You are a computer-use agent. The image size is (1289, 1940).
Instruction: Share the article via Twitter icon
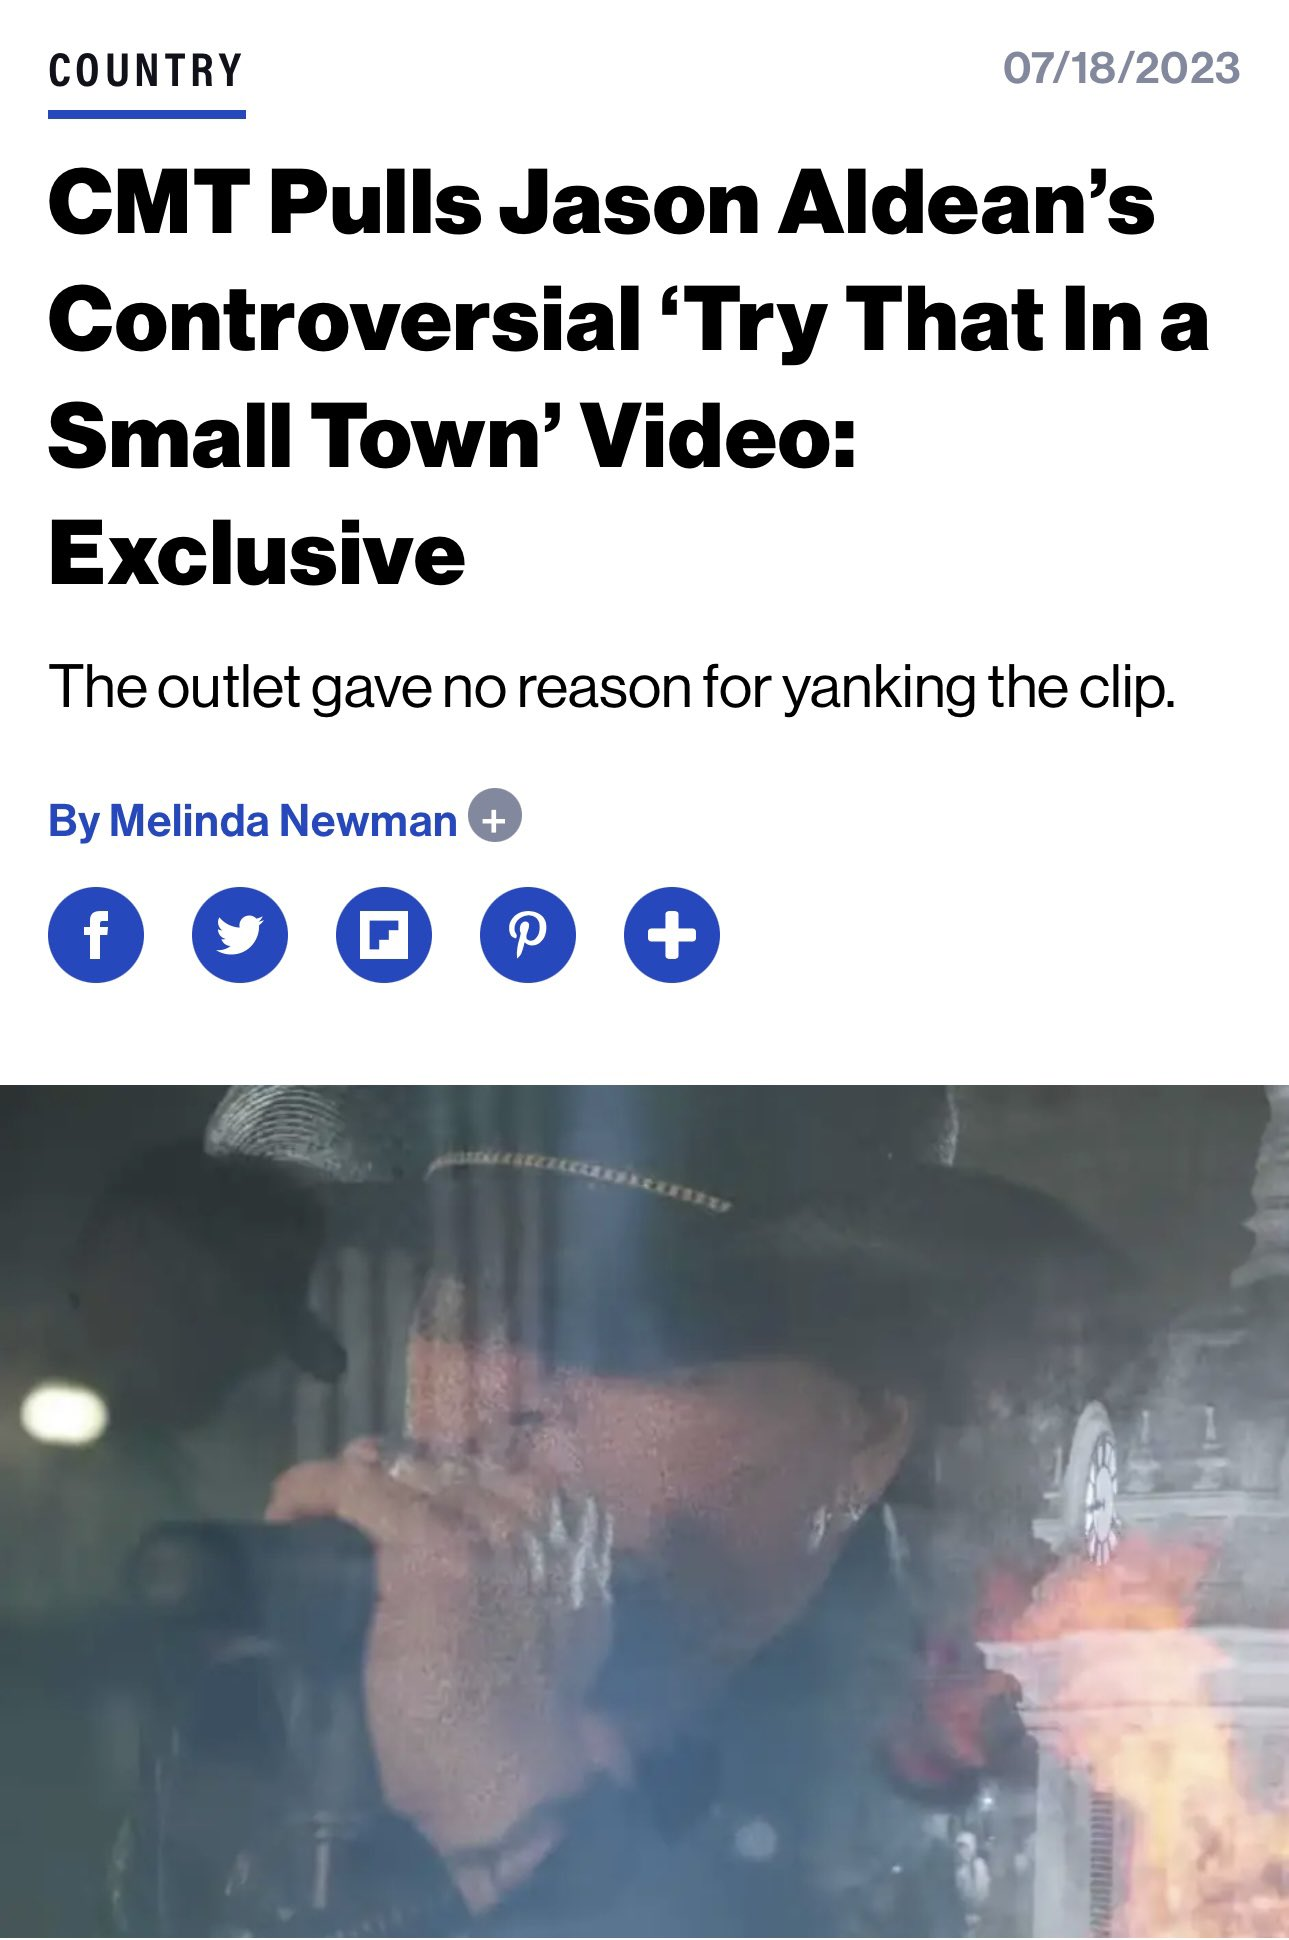[240, 935]
